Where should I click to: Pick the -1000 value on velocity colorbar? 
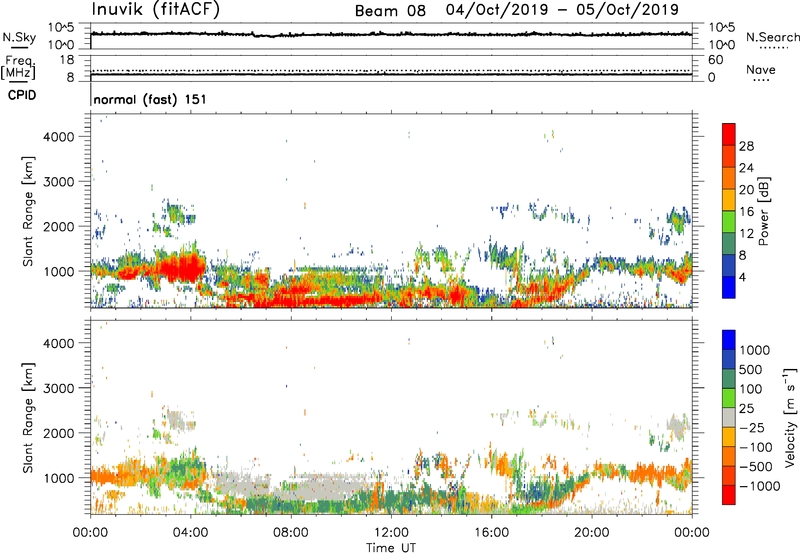pos(759,486)
